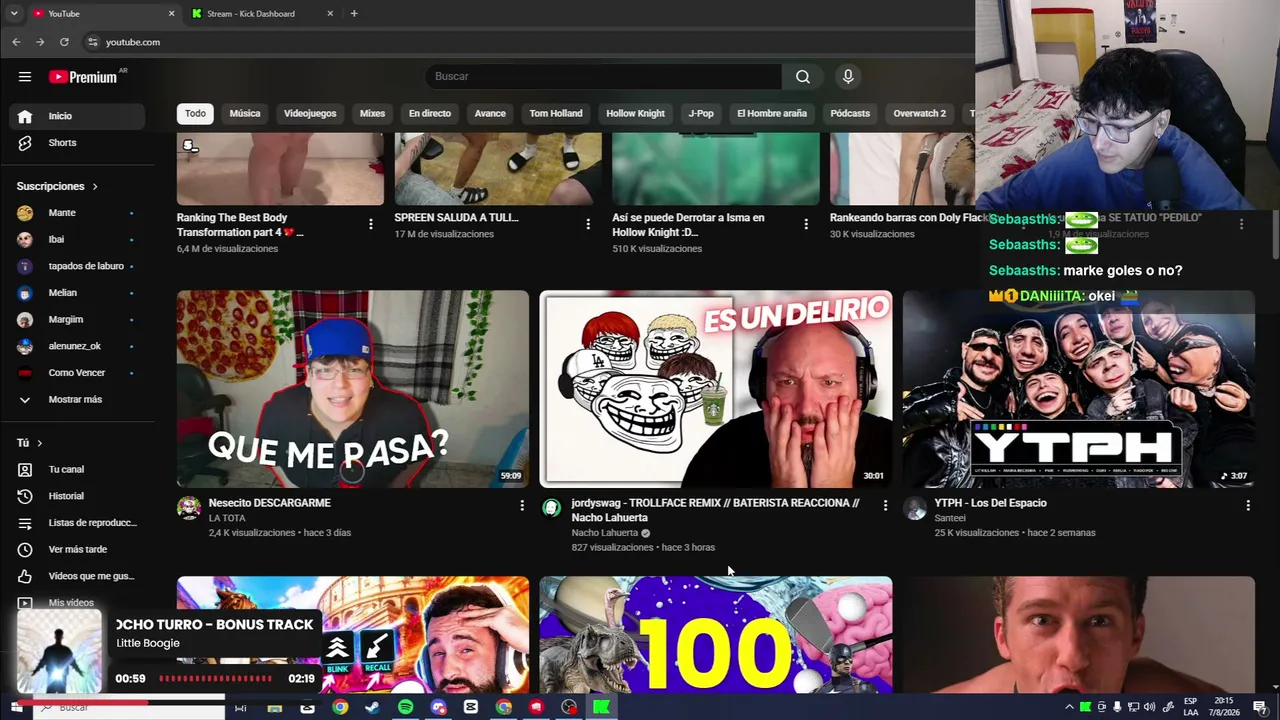Screen dimensions: 1280x720
Task: Open a new browser tab with plus icon
Action: pyautogui.click(x=354, y=14)
